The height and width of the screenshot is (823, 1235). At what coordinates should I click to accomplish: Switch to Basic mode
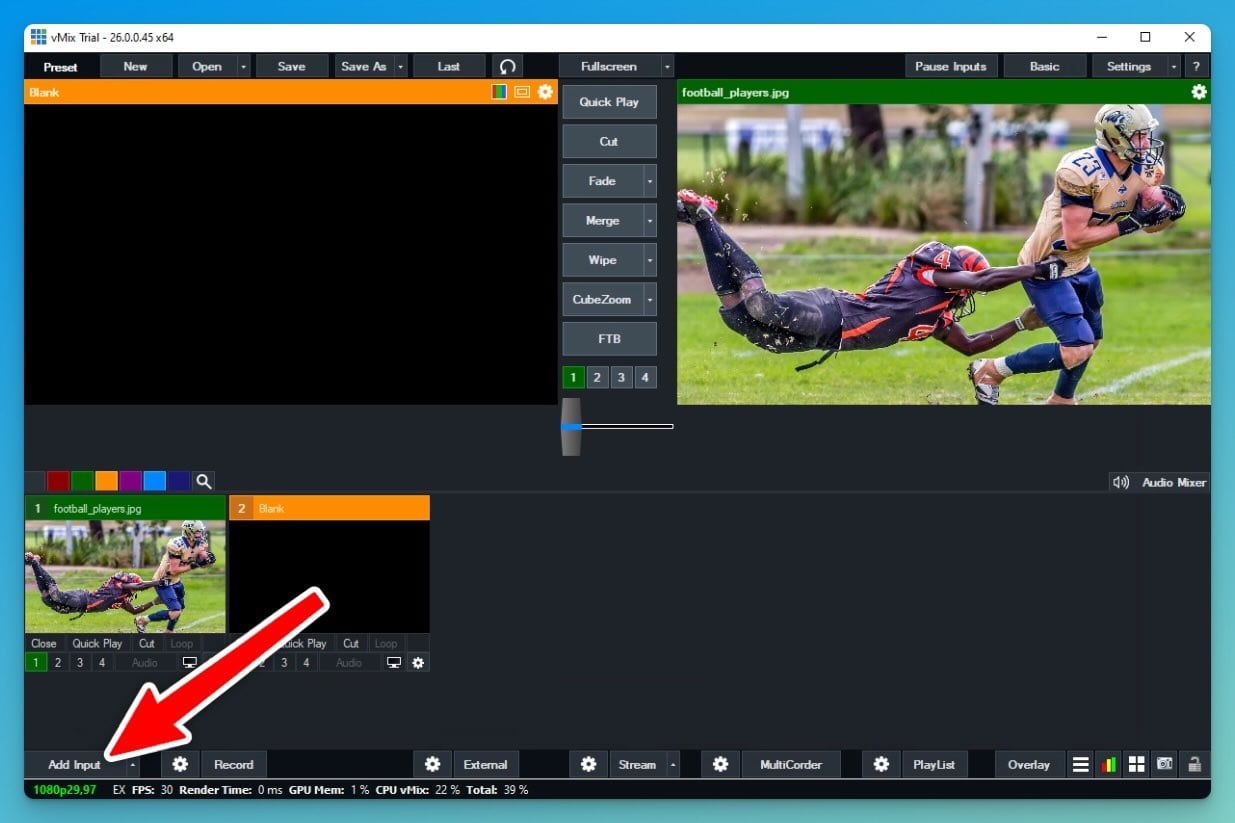pos(1044,66)
